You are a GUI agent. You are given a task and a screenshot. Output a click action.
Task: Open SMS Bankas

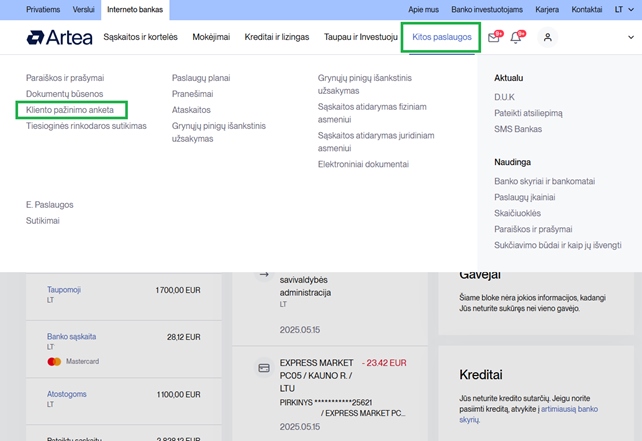coord(518,129)
